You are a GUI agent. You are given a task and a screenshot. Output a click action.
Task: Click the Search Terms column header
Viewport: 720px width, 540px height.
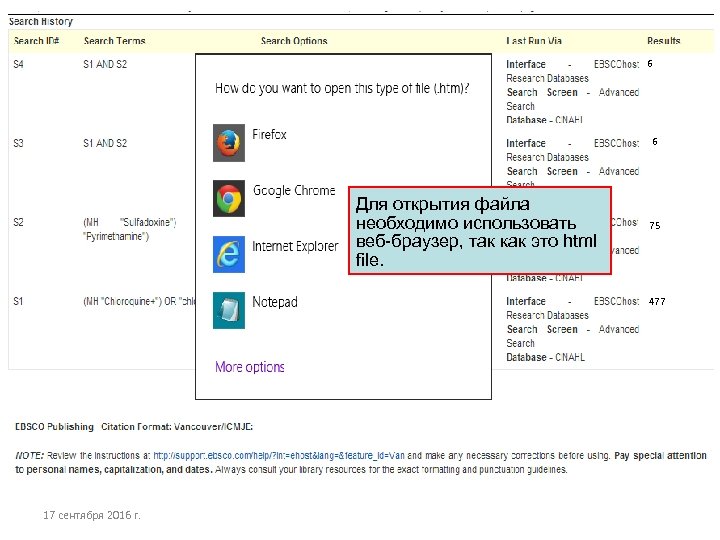[x=114, y=41]
